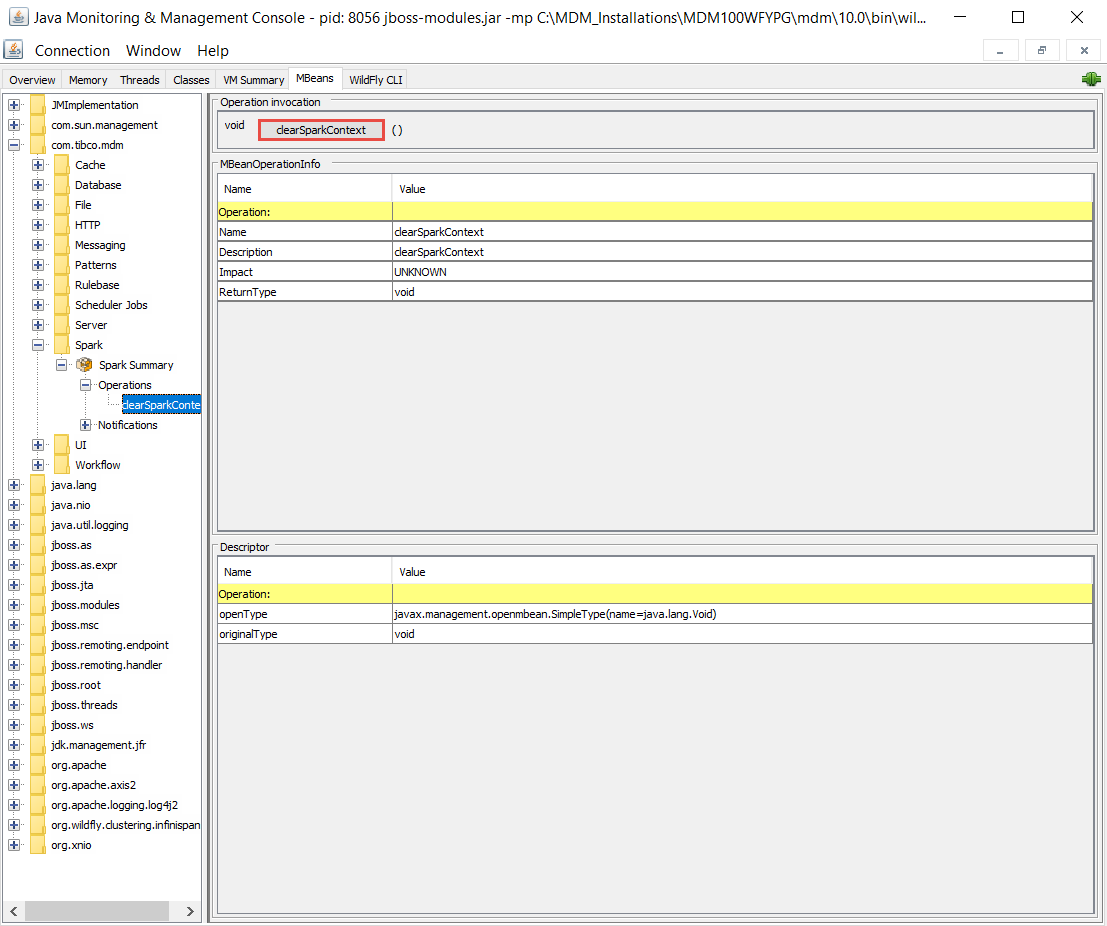This screenshot has height=926, width=1107.
Task: Click the internal frame restore icon
Action: pyautogui.click(x=1041, y=50)
